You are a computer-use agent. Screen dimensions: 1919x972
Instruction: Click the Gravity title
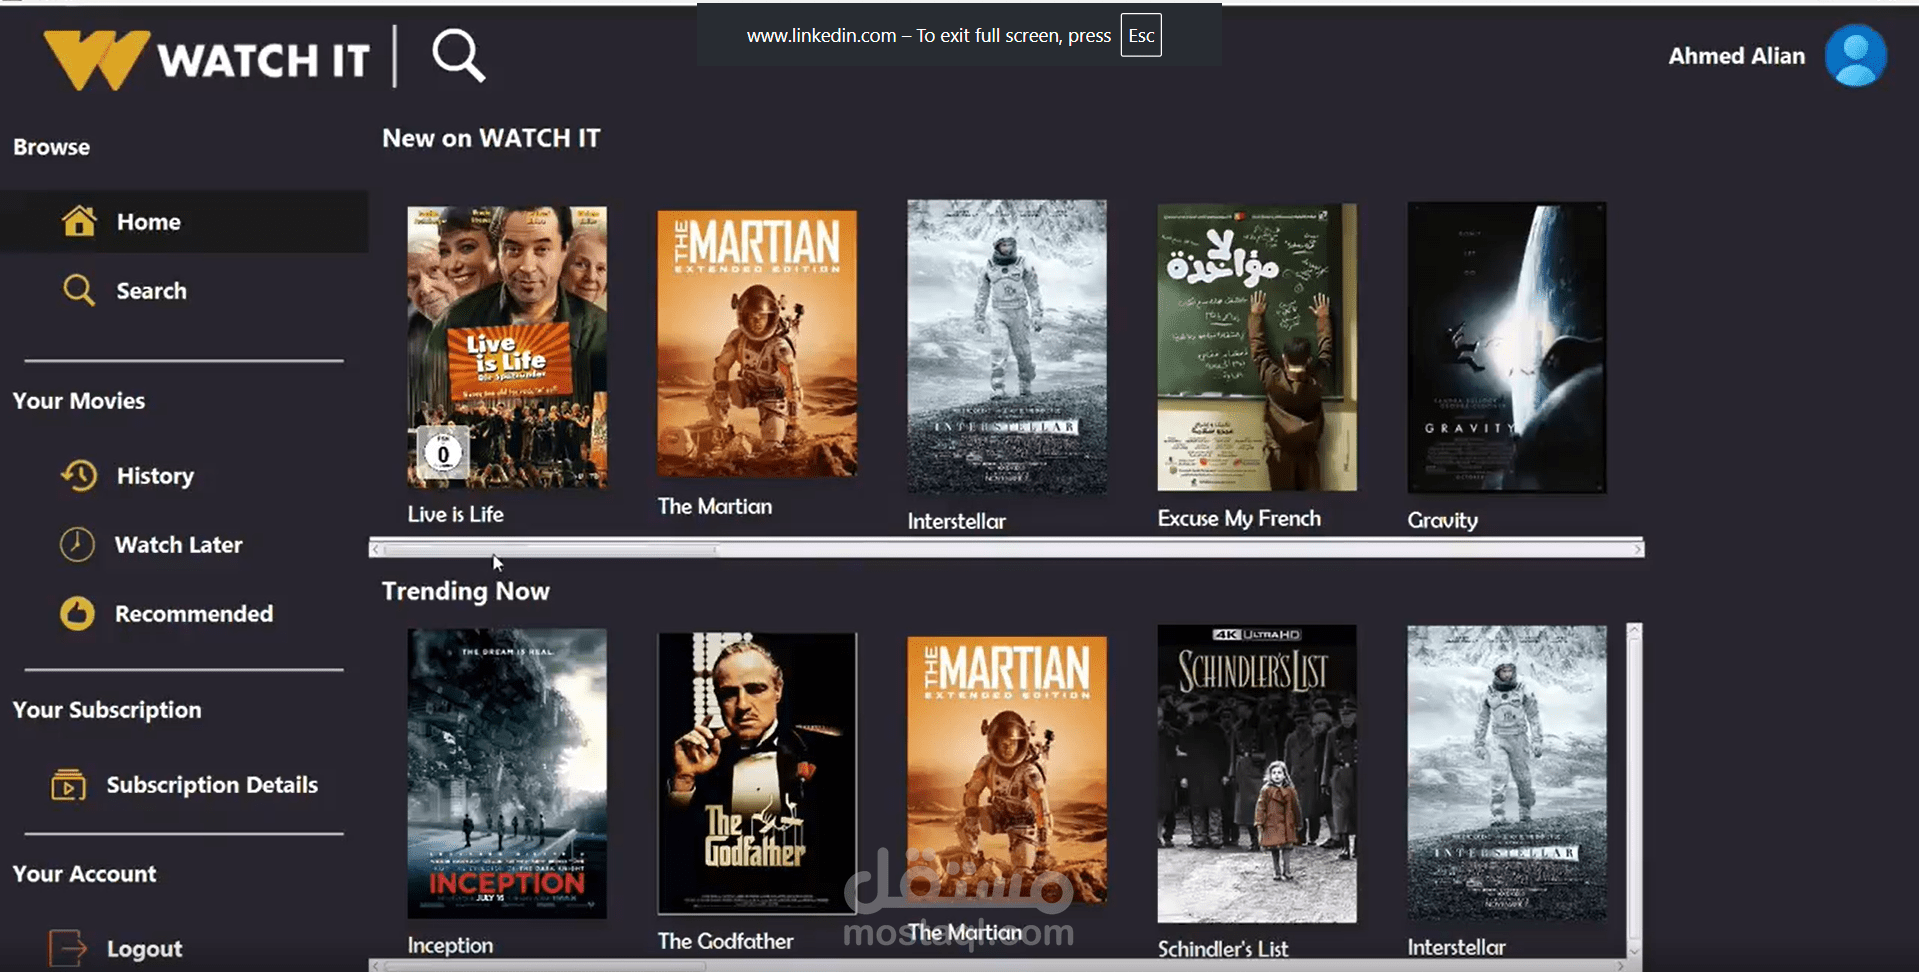point(1442,520)
